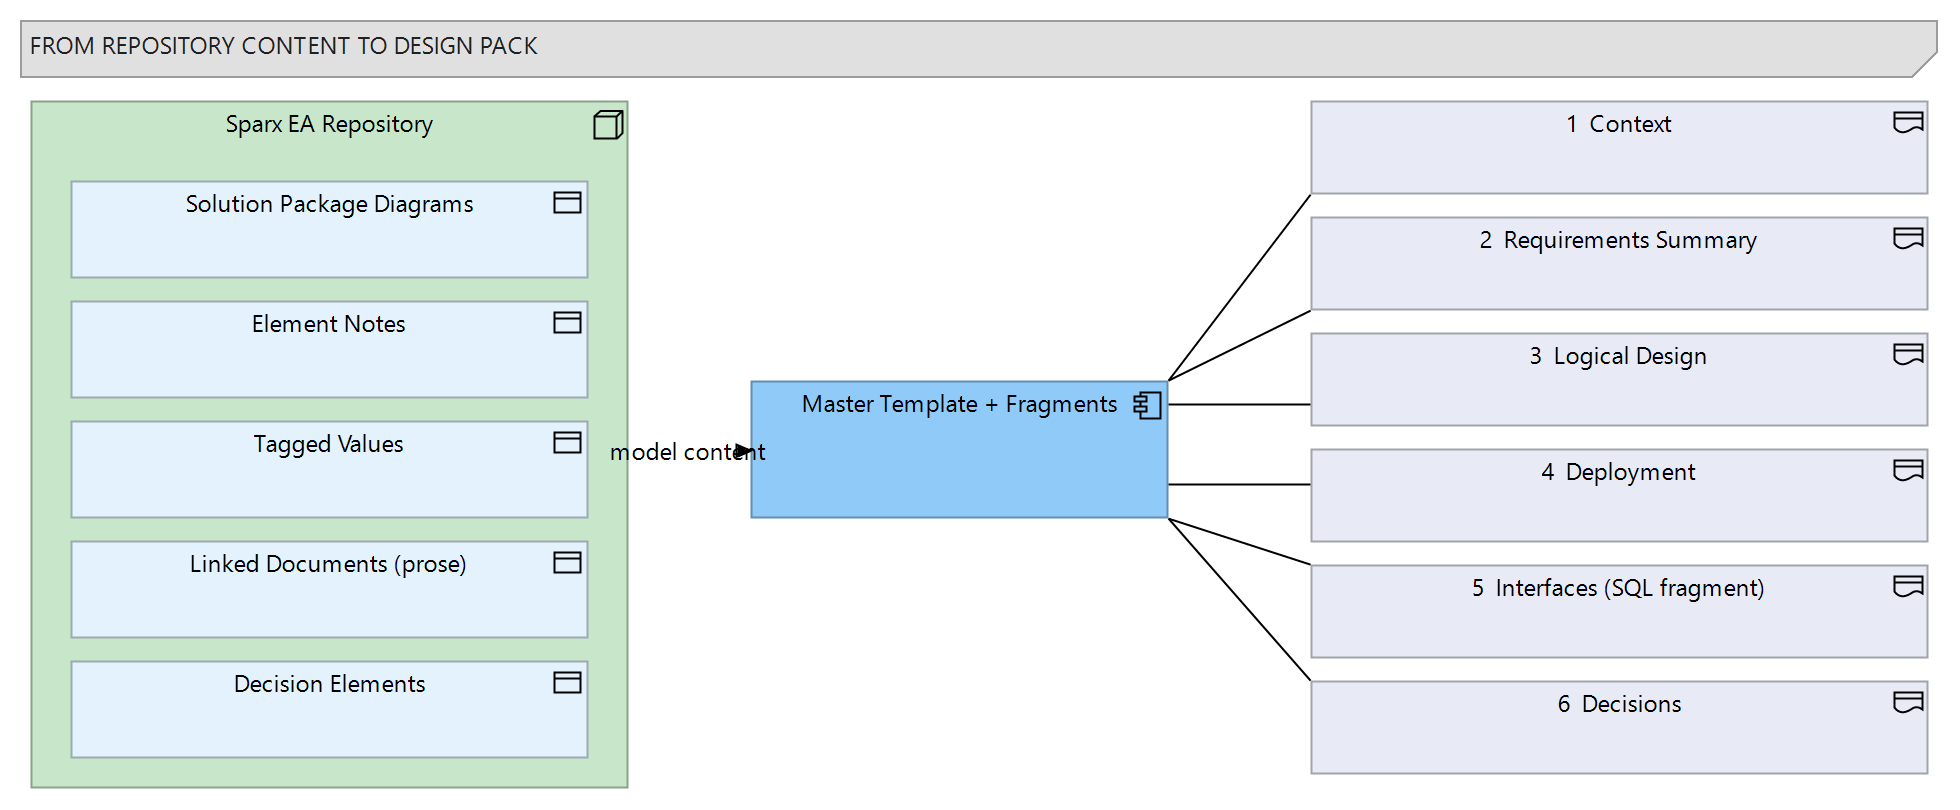Screen dimensions: 1960x810
Task: Click the representation icon on 1 Context
Action: [1908, 122]
